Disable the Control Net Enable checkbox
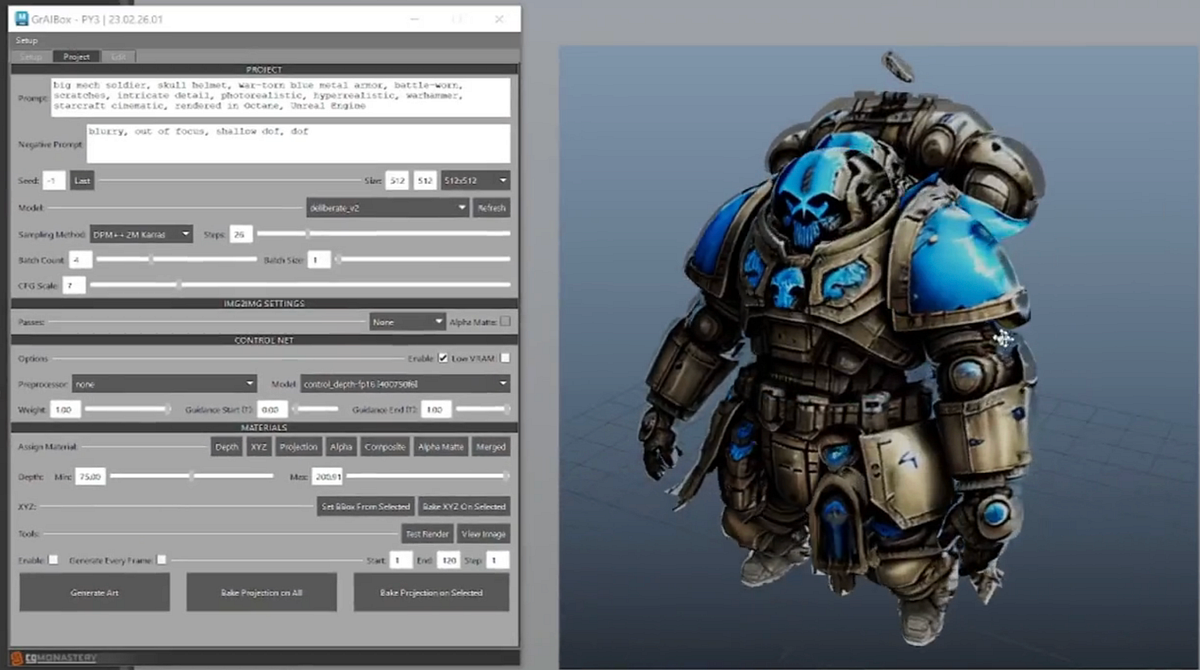 pyautogui.click(x=441, y=357)
